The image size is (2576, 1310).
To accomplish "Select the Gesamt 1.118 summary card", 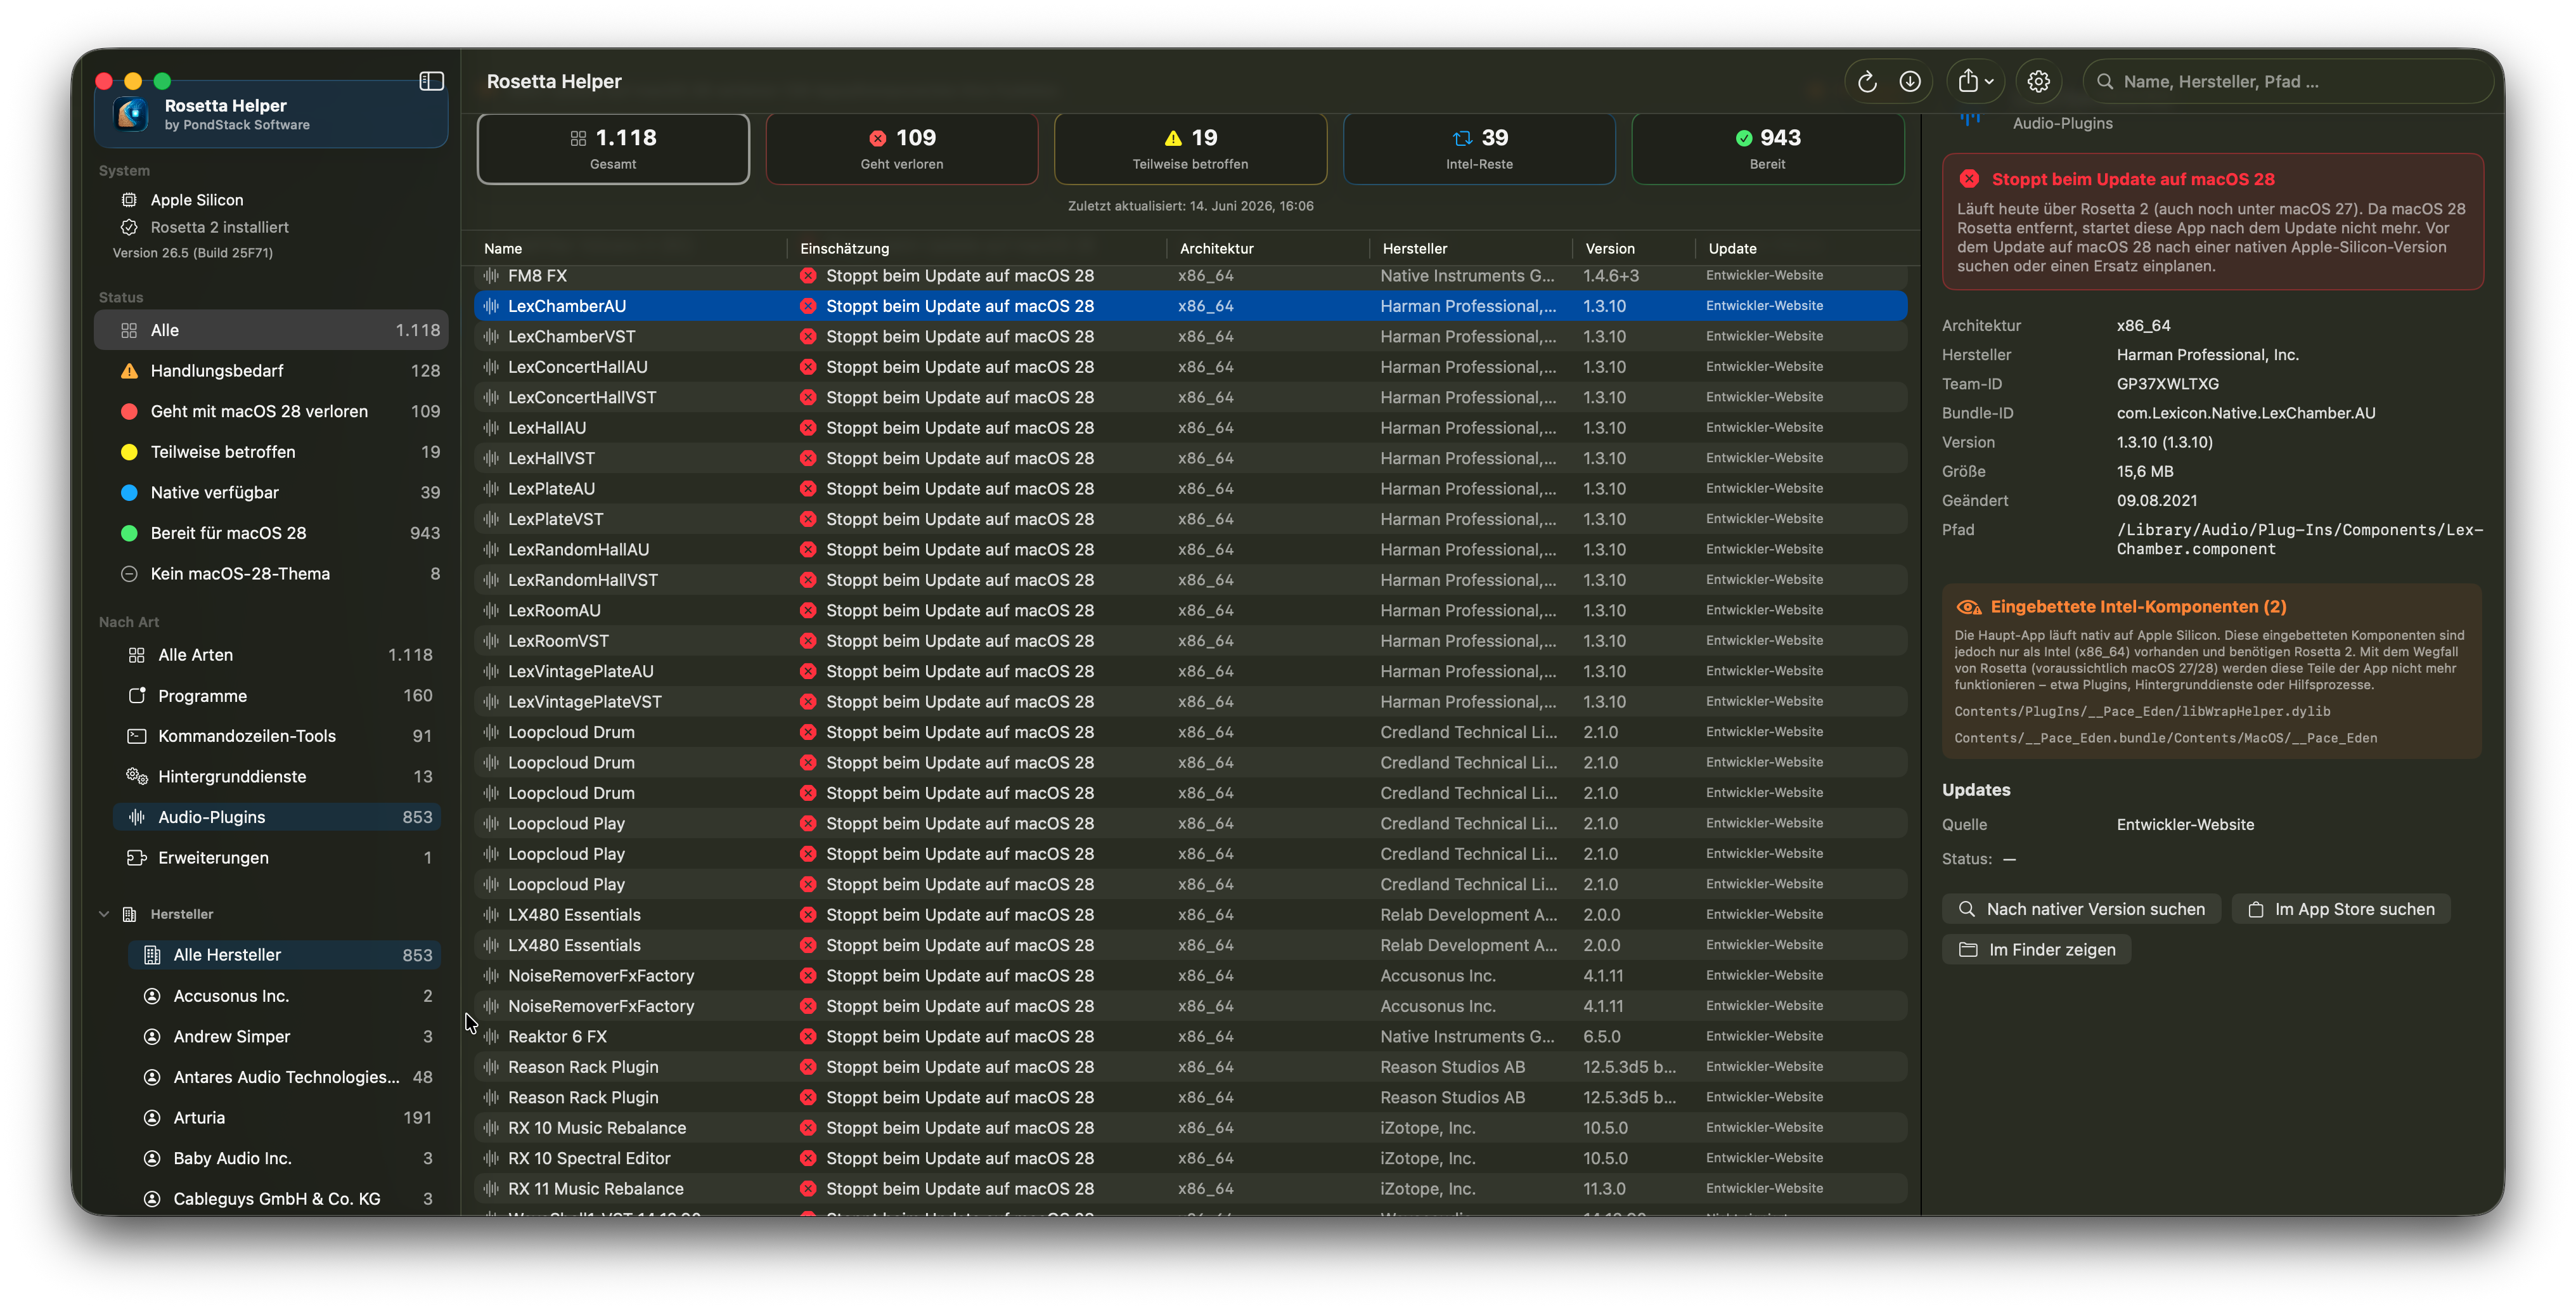I will point(613,149).
